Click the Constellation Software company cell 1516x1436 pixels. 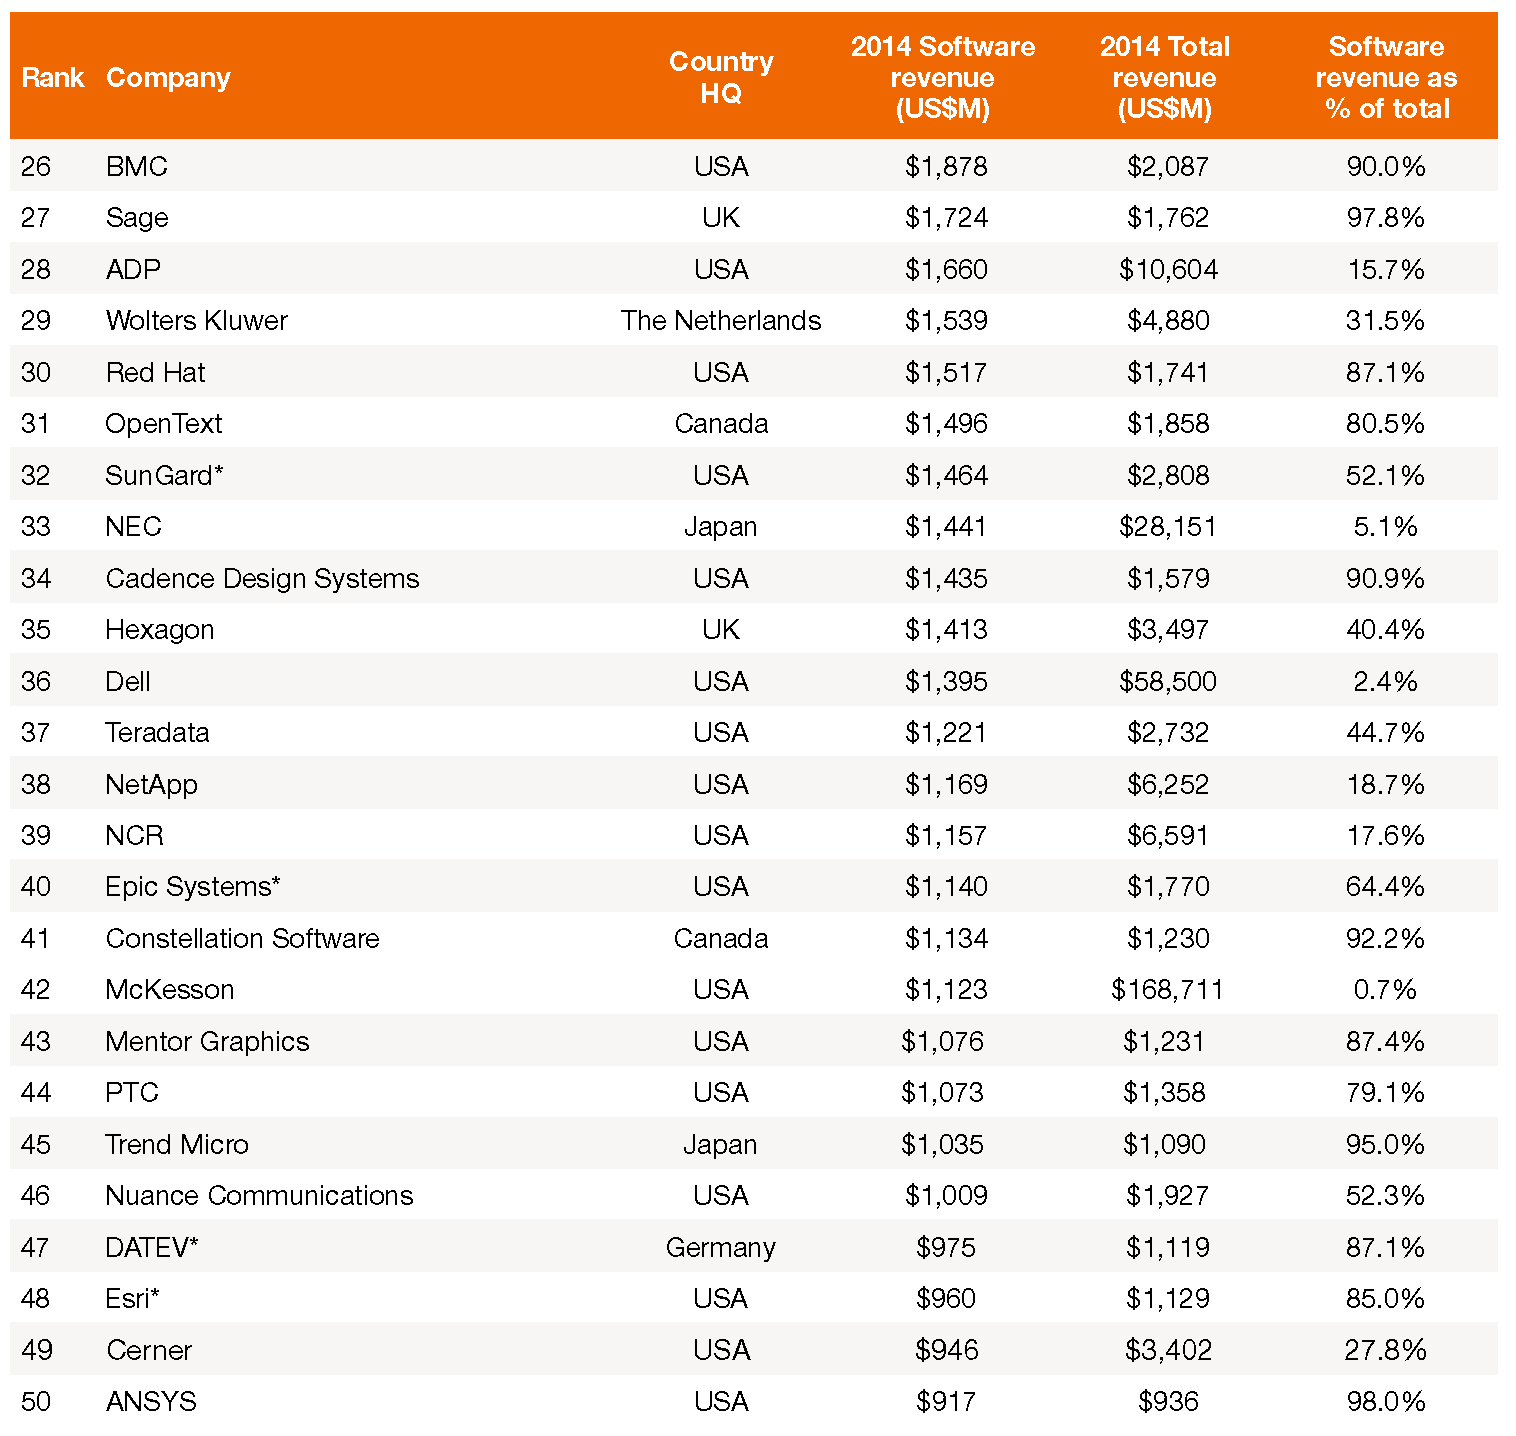(243, 938)
